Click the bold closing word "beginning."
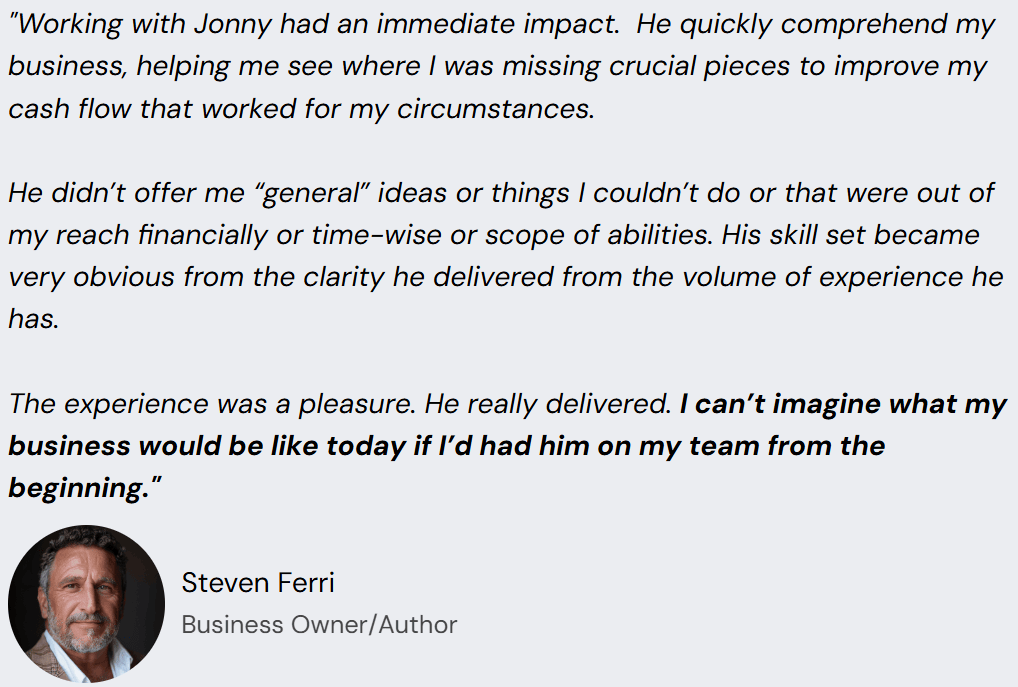1018x687 pixels. click(x=80, y=488)
